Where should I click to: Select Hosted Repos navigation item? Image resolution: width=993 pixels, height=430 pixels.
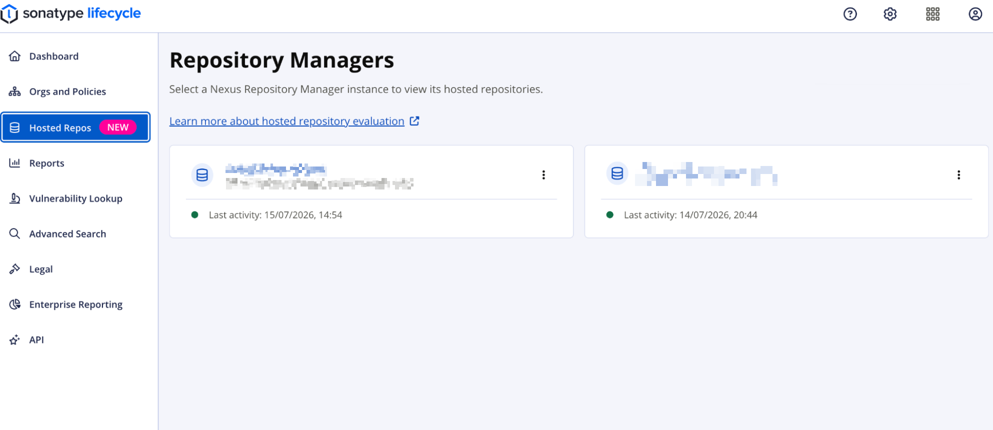pyautogui.click(x=75, y=127)
